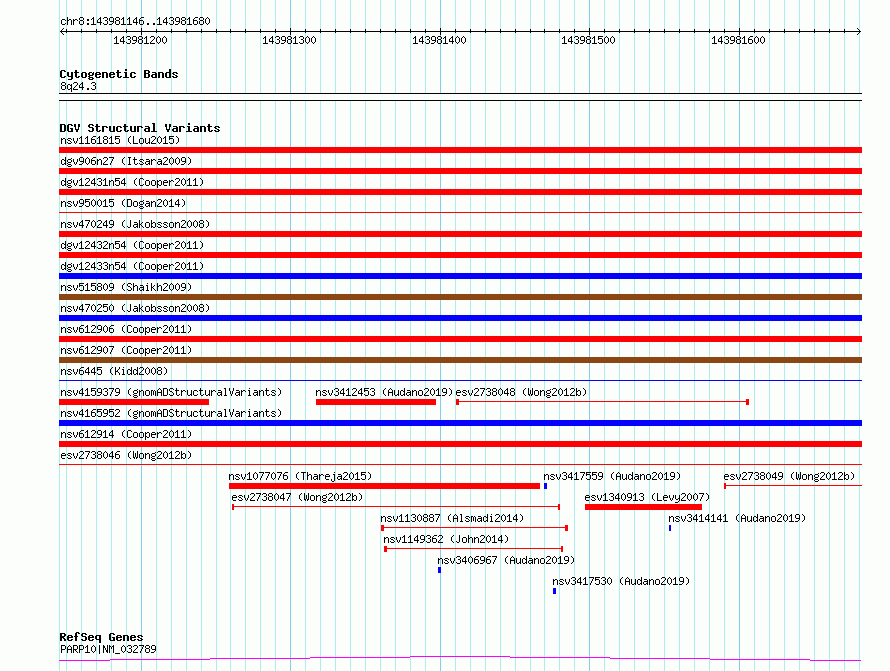Select the esv1340913 (Levy2007) red bar
890x671 pixels.
[x=643, y=507]
